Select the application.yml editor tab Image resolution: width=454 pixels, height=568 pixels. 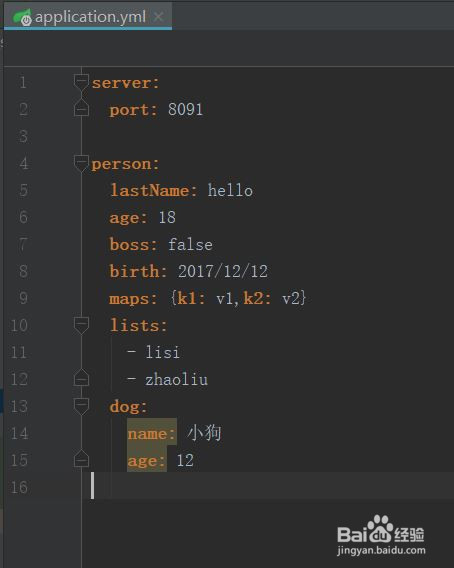point(88,17)
